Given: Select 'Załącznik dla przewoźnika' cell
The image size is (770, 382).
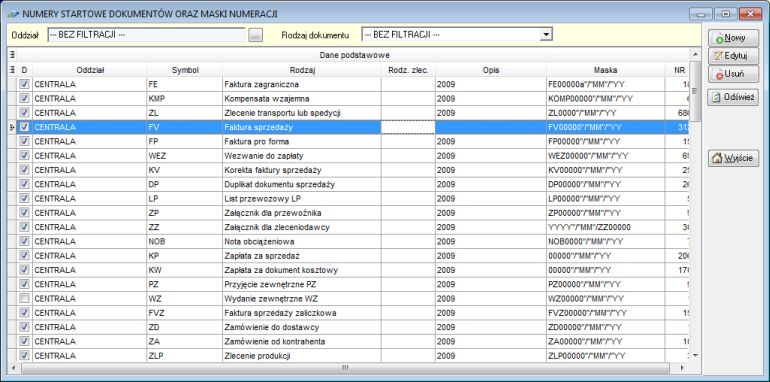Looking at the screenshot, I should [302, 213].
